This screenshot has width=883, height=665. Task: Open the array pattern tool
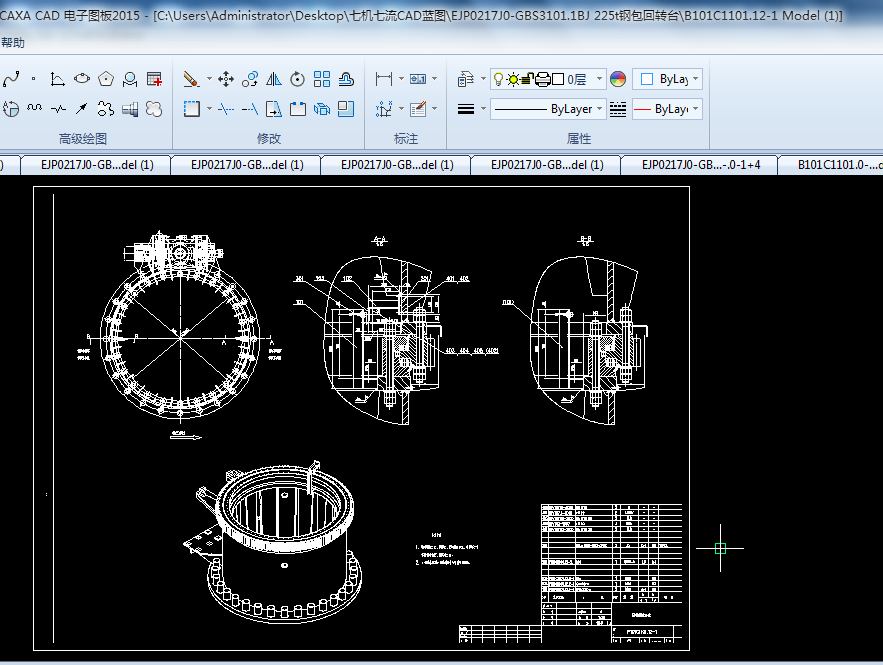coord(322,79)
